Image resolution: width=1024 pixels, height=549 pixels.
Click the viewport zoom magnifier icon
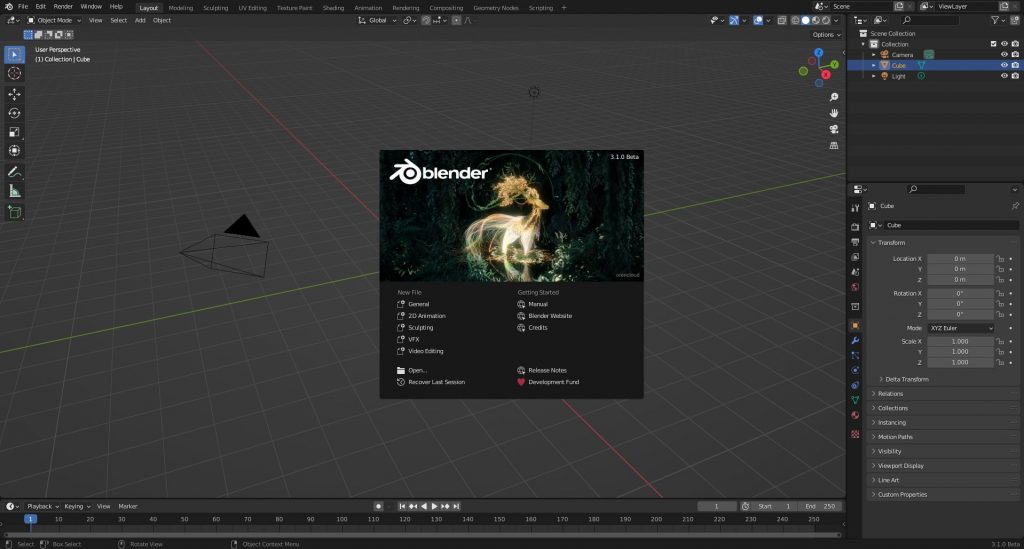[834, 97]
